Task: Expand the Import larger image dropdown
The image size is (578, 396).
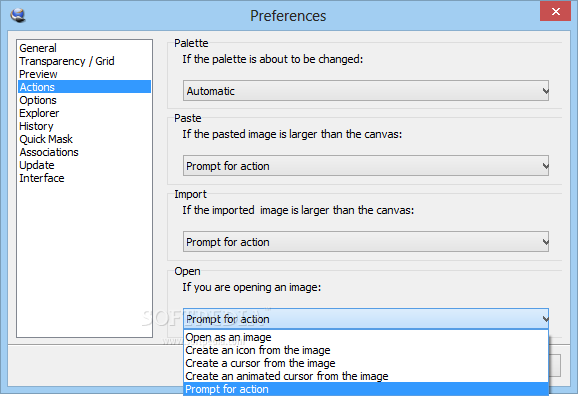Action: [366, 242]
